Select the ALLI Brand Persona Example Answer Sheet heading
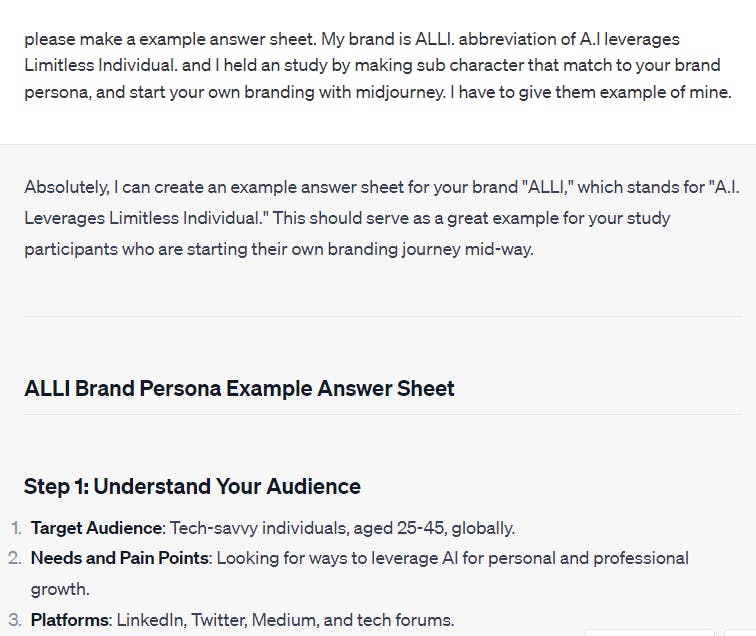 click(239, 389)
